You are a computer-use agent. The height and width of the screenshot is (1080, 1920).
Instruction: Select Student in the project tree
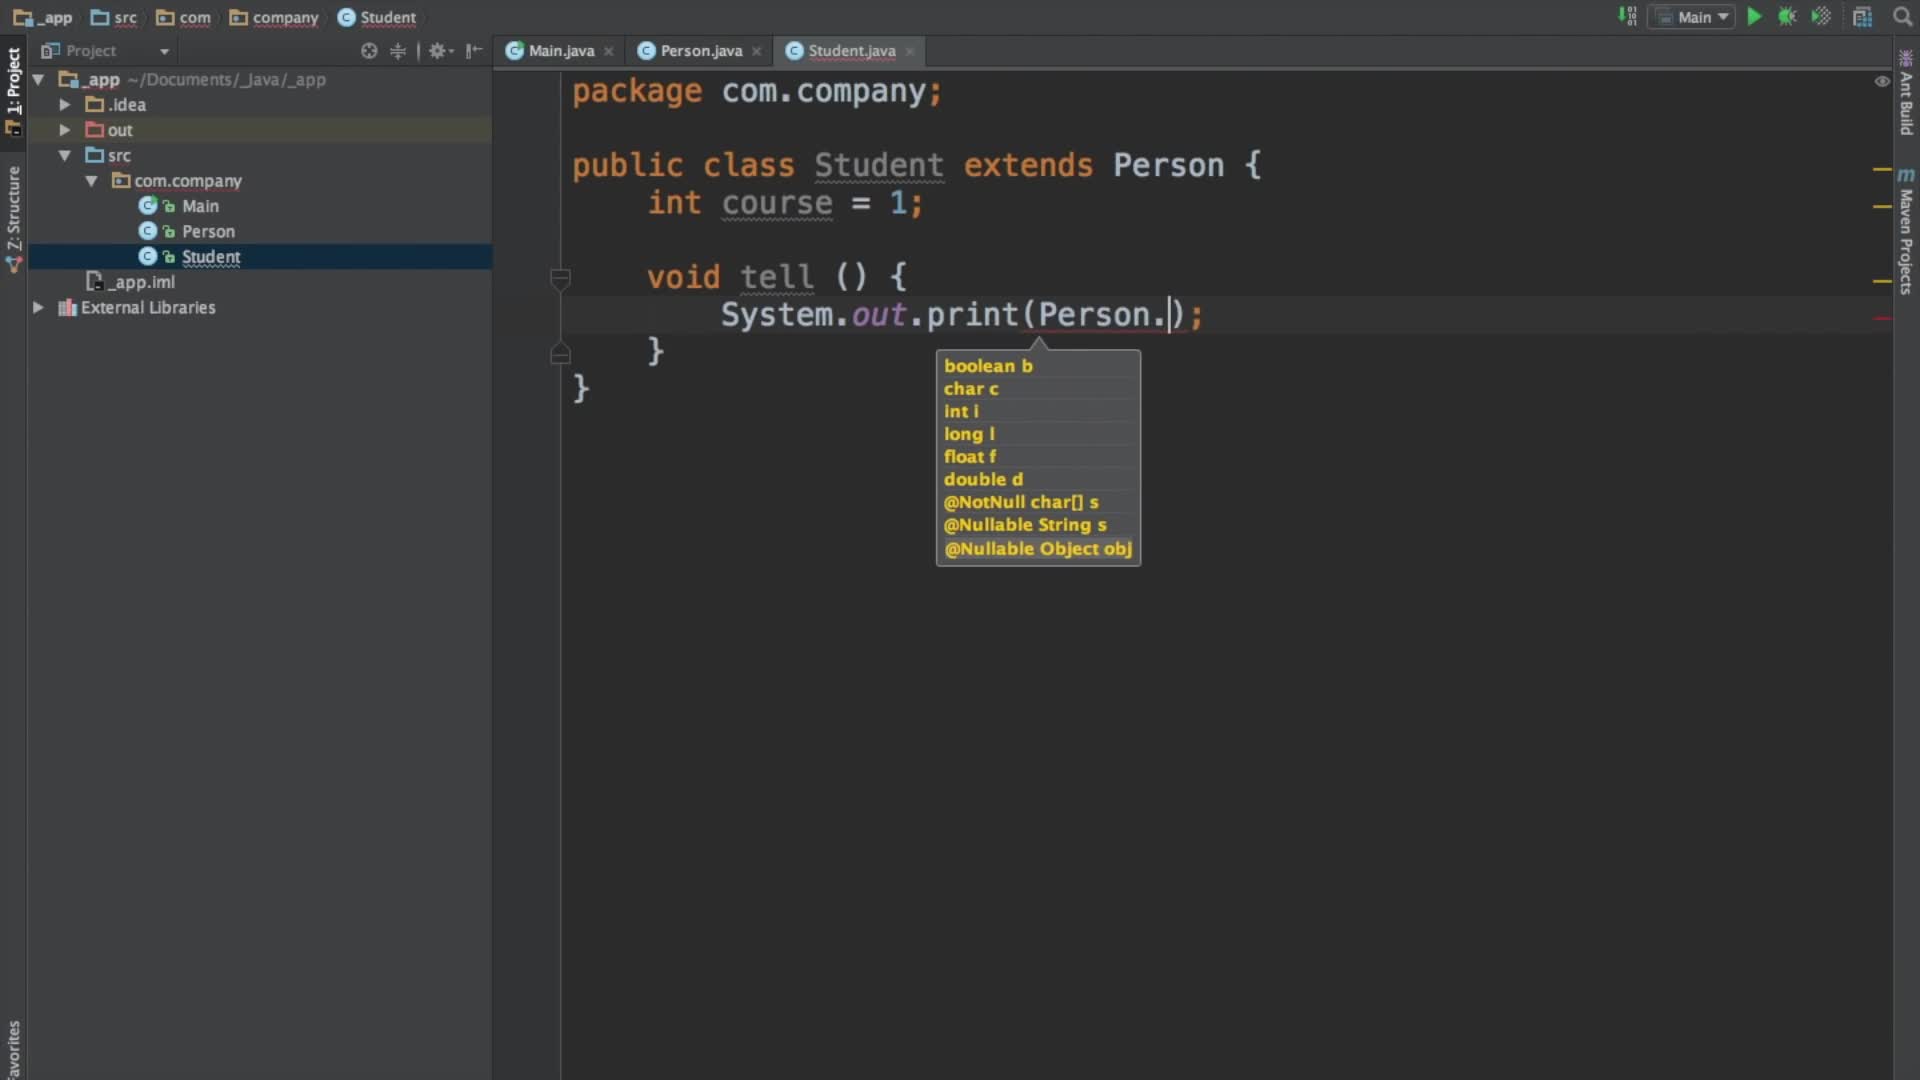(x=211, y=256)
